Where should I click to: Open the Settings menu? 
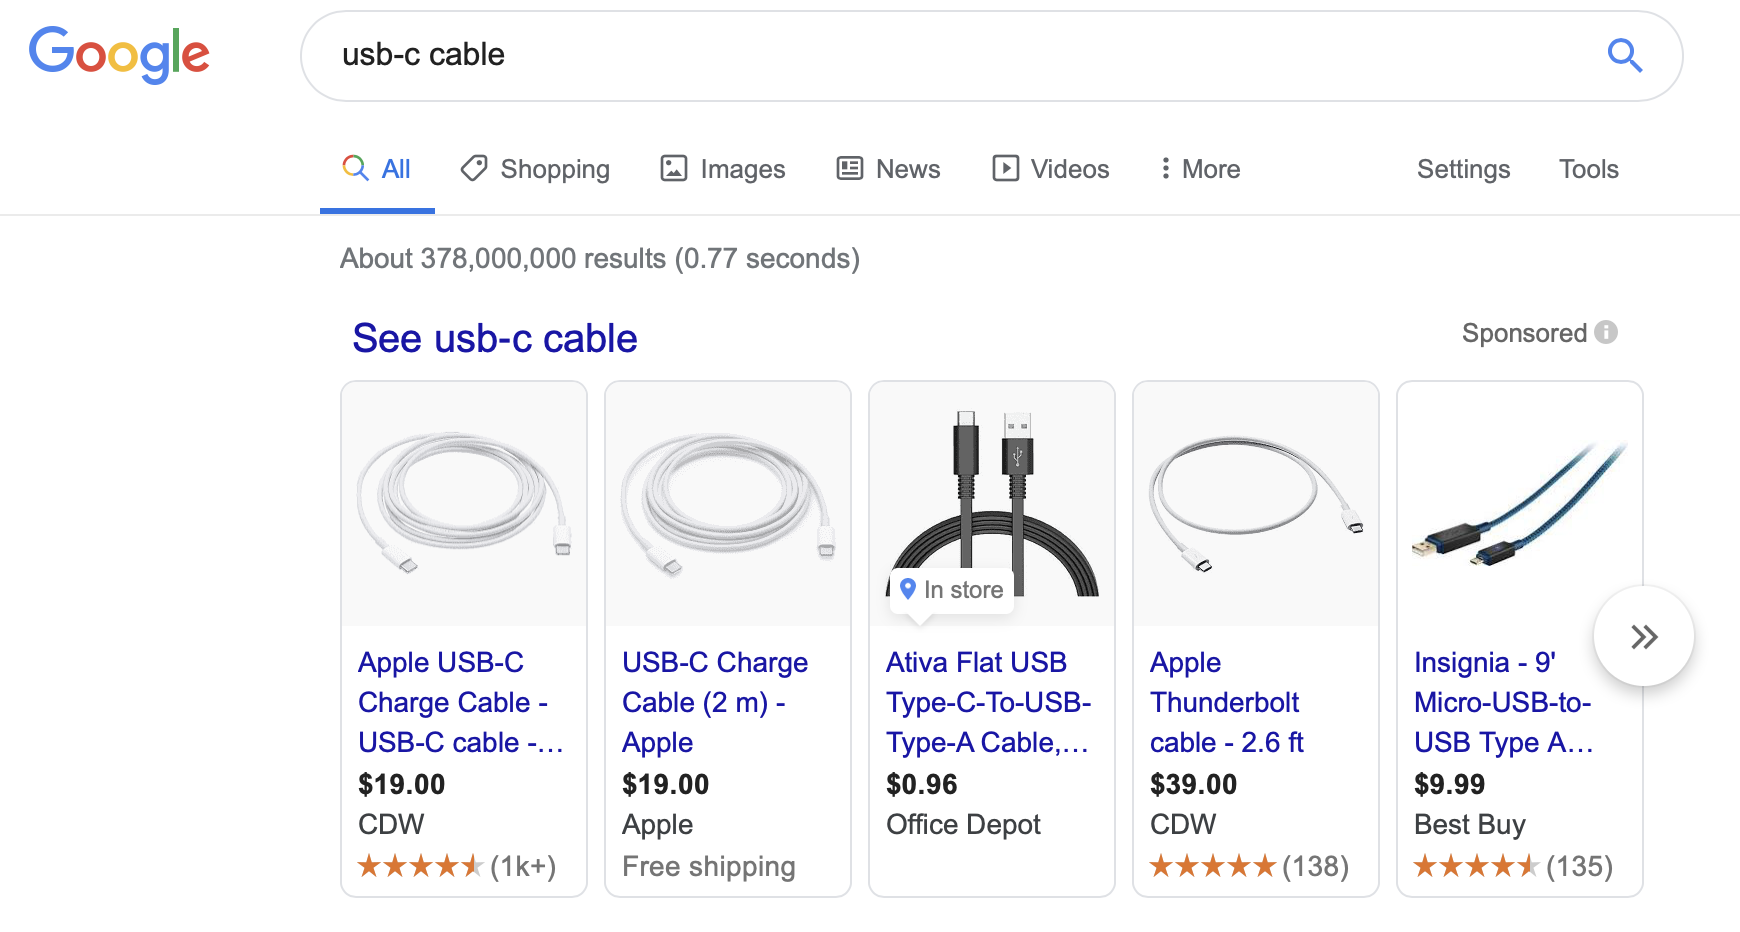click(1463, 168)
